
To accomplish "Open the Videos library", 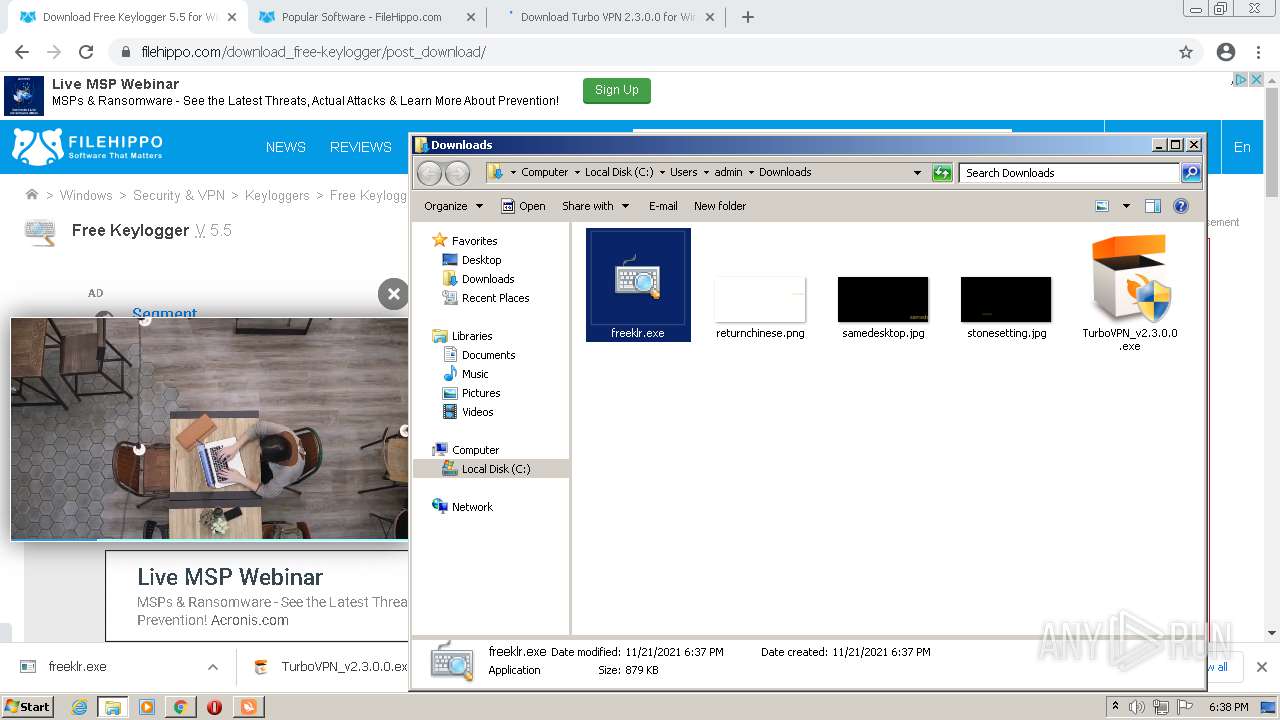I will click(477, 412).
